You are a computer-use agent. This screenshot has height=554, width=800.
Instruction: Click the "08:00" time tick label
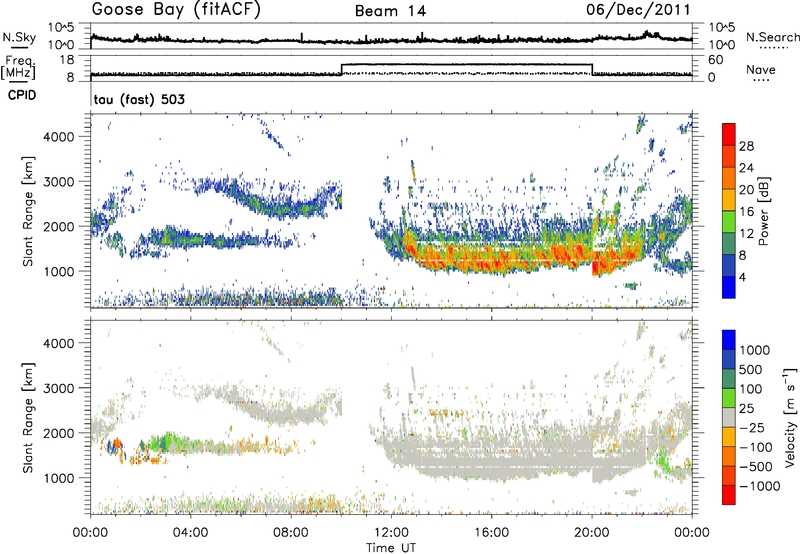pos(291,533)
